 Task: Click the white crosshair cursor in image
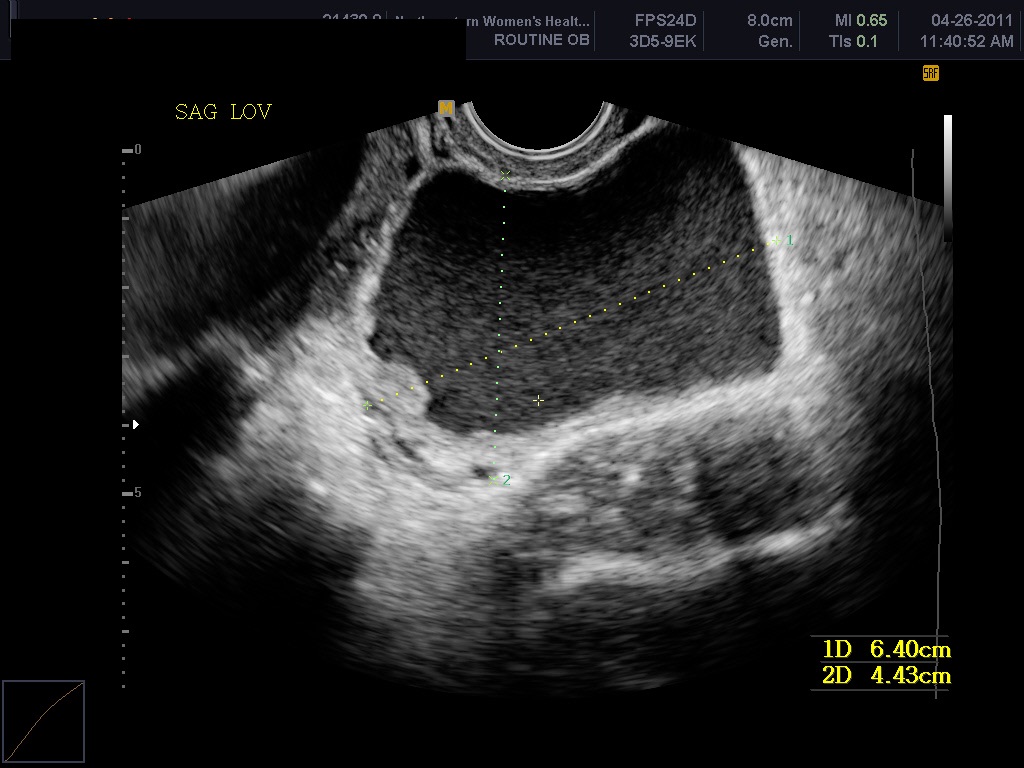click(x=538, y=400)
